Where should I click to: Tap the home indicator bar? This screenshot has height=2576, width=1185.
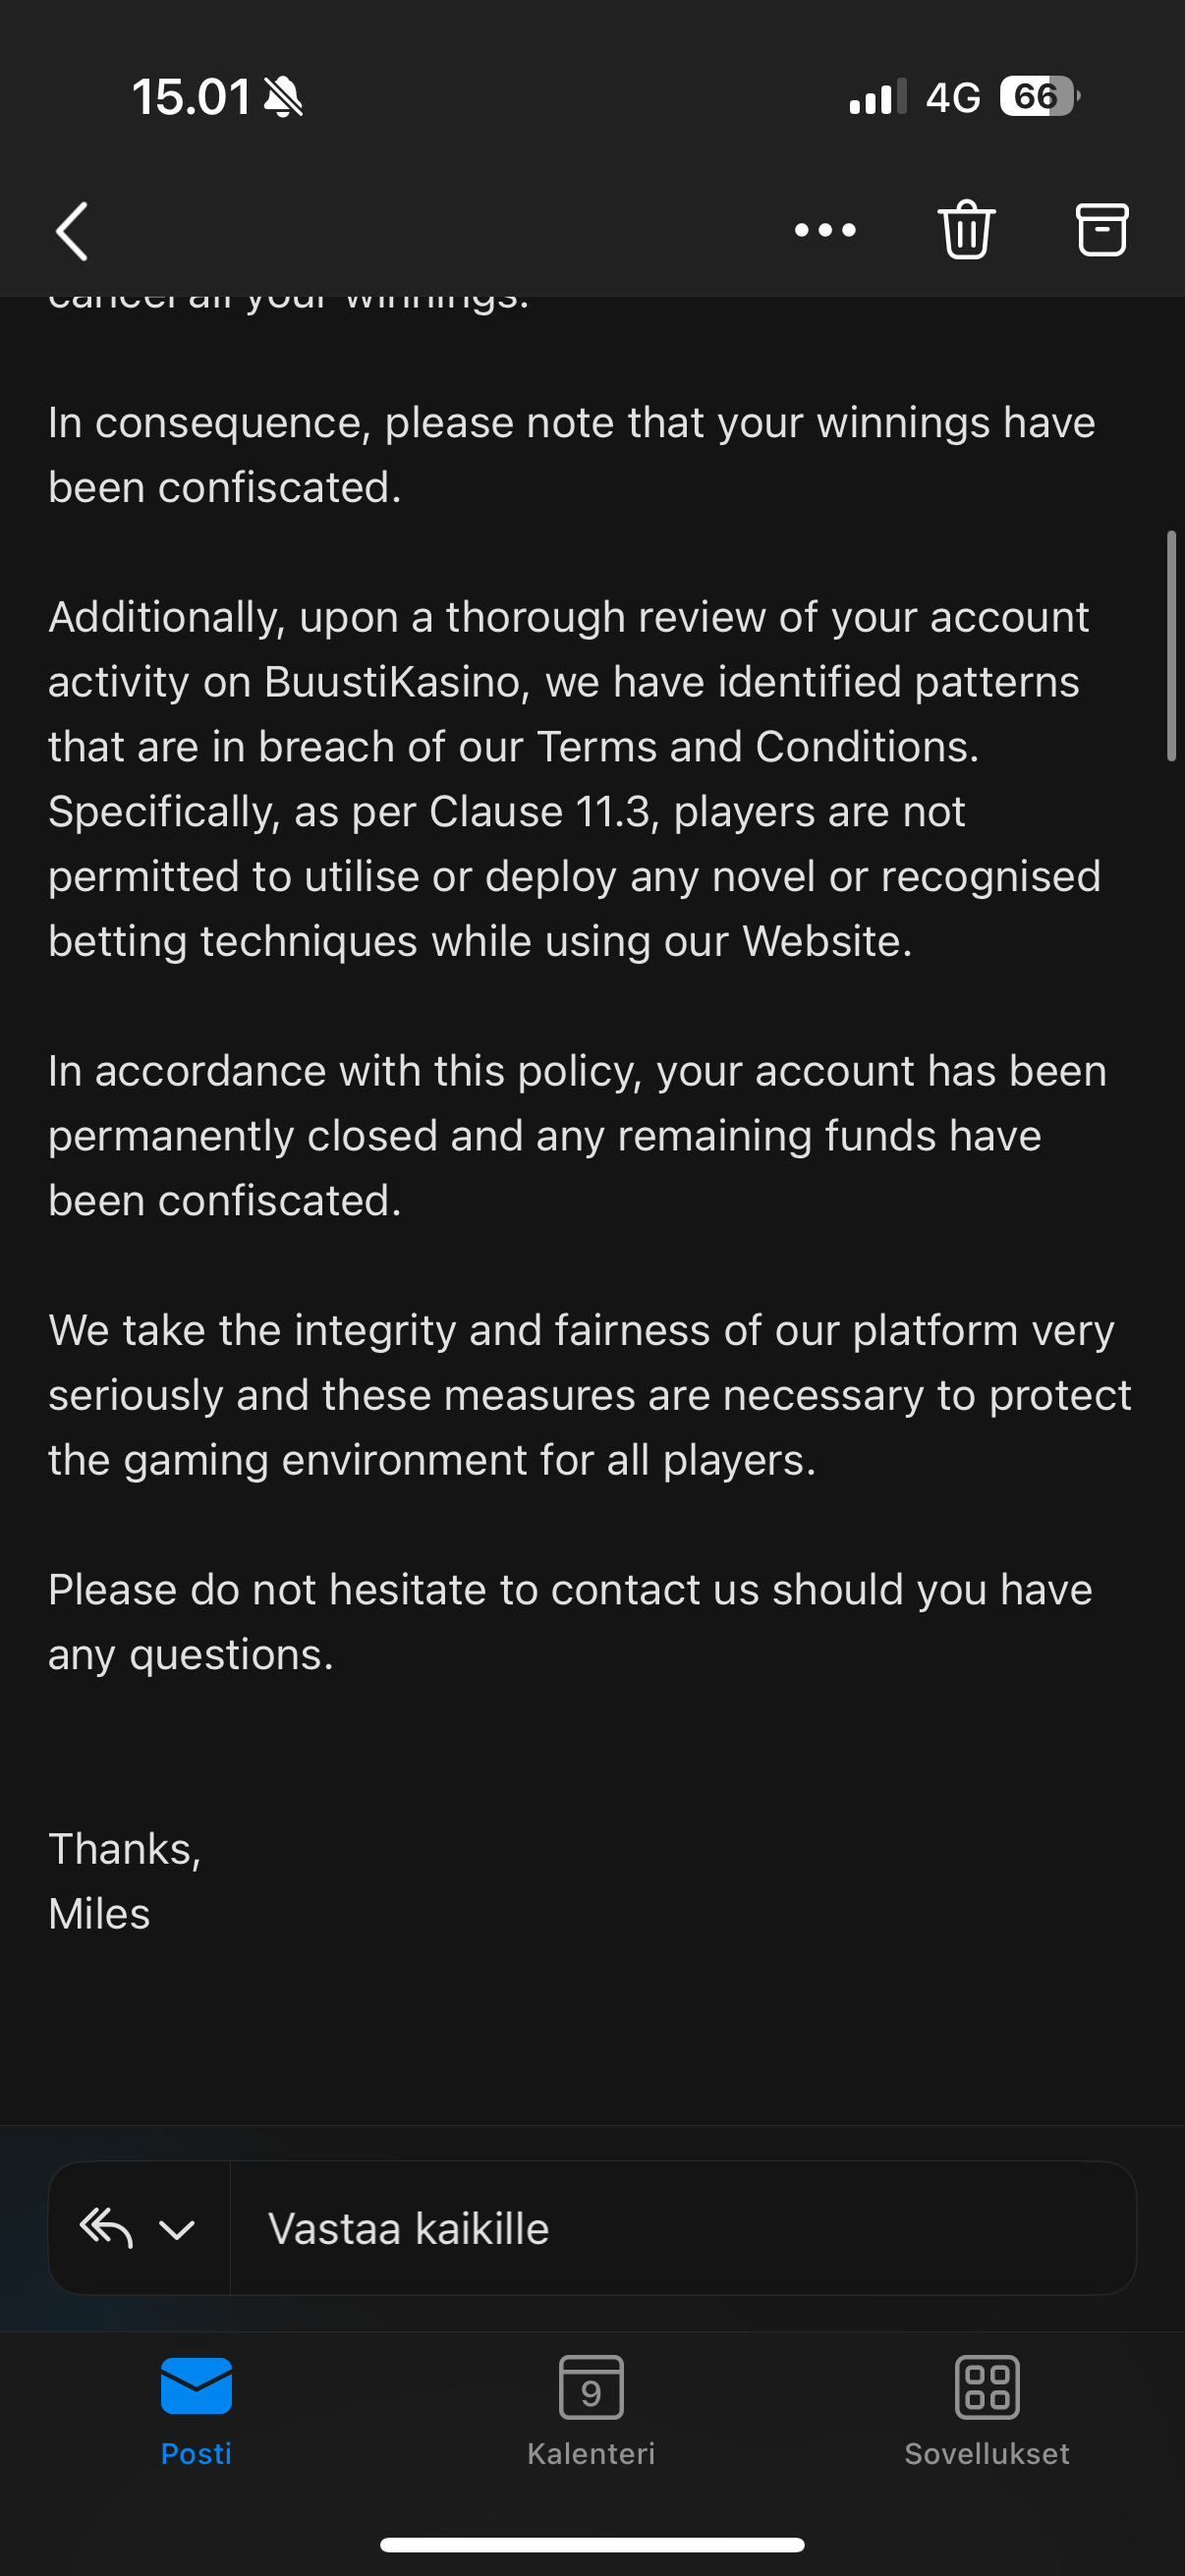coord(592,2544)
